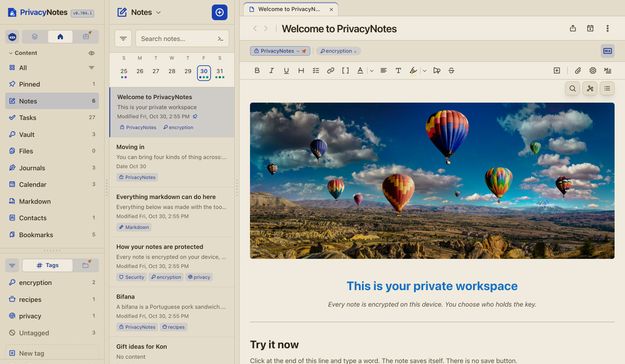Expand the text color dropdown arrow

pyautogui.click(x=371, y=71)
